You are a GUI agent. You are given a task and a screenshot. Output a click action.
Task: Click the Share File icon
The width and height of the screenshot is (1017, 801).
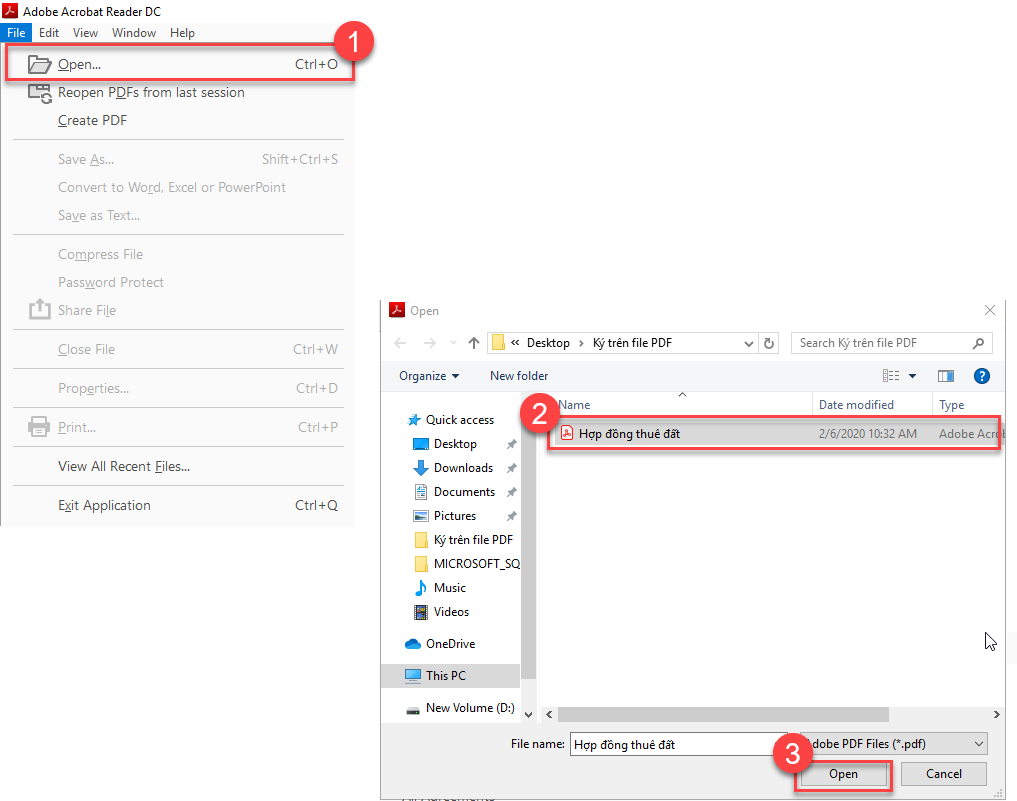click(x=38, y=310)
